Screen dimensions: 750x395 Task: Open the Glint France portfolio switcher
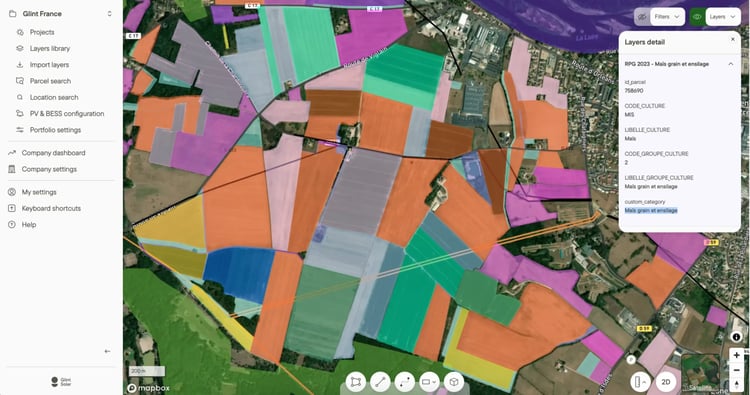point(61,14)
